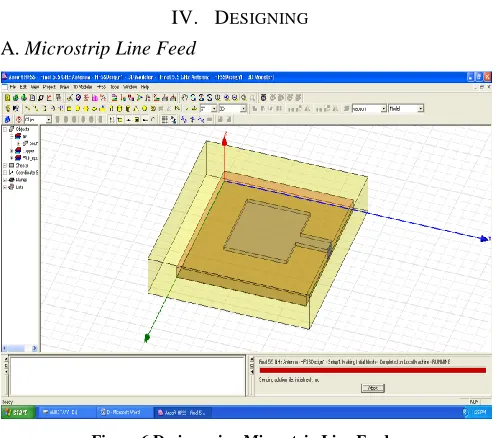The height and width of the screenshot is (438, 496).
Task: Click the model tree horizontal scrollbar
Action: pyautogui.click(x=20, y=348)
